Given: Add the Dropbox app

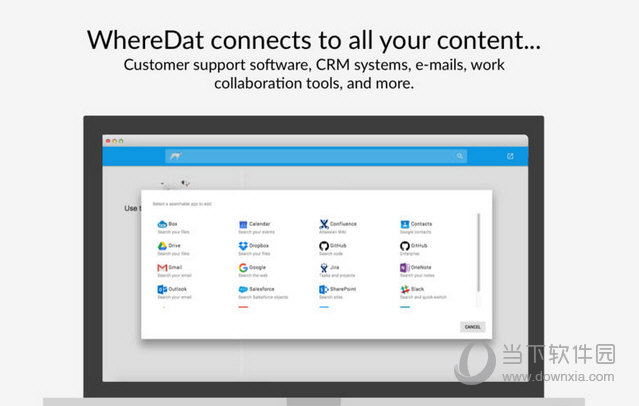Looking at the screenshot, I should coord(254,249).
